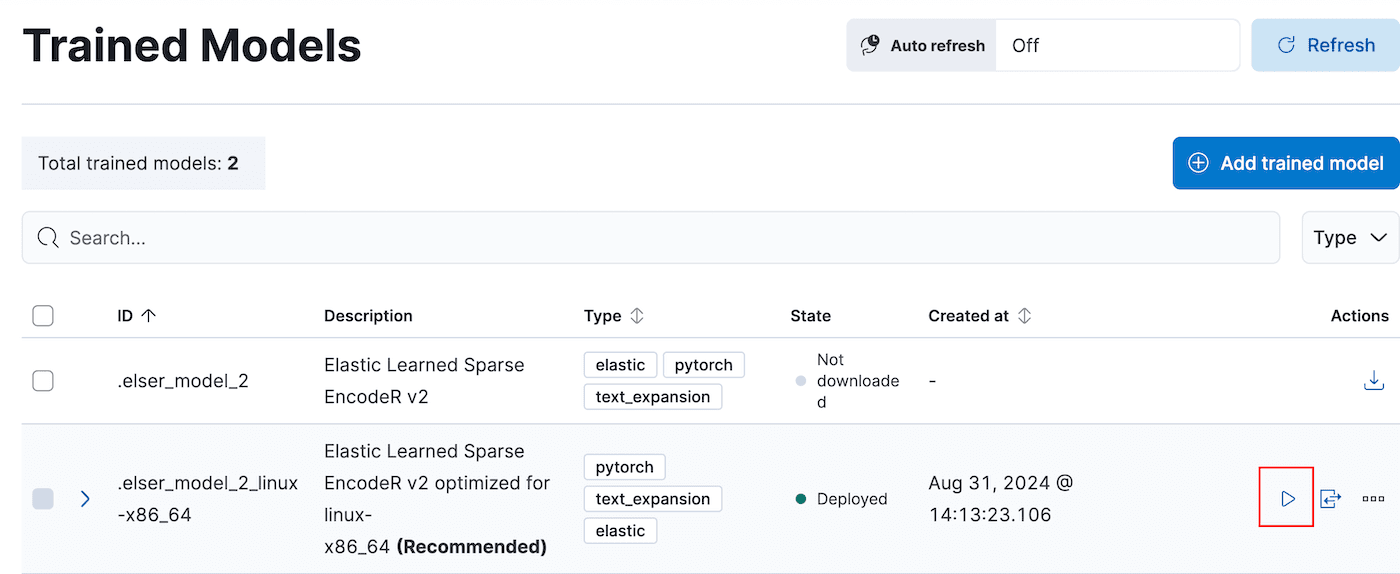The image size is (1400, 574).
Task: Open the three-dots more actions menu
Action: [x=1373, y=498]
